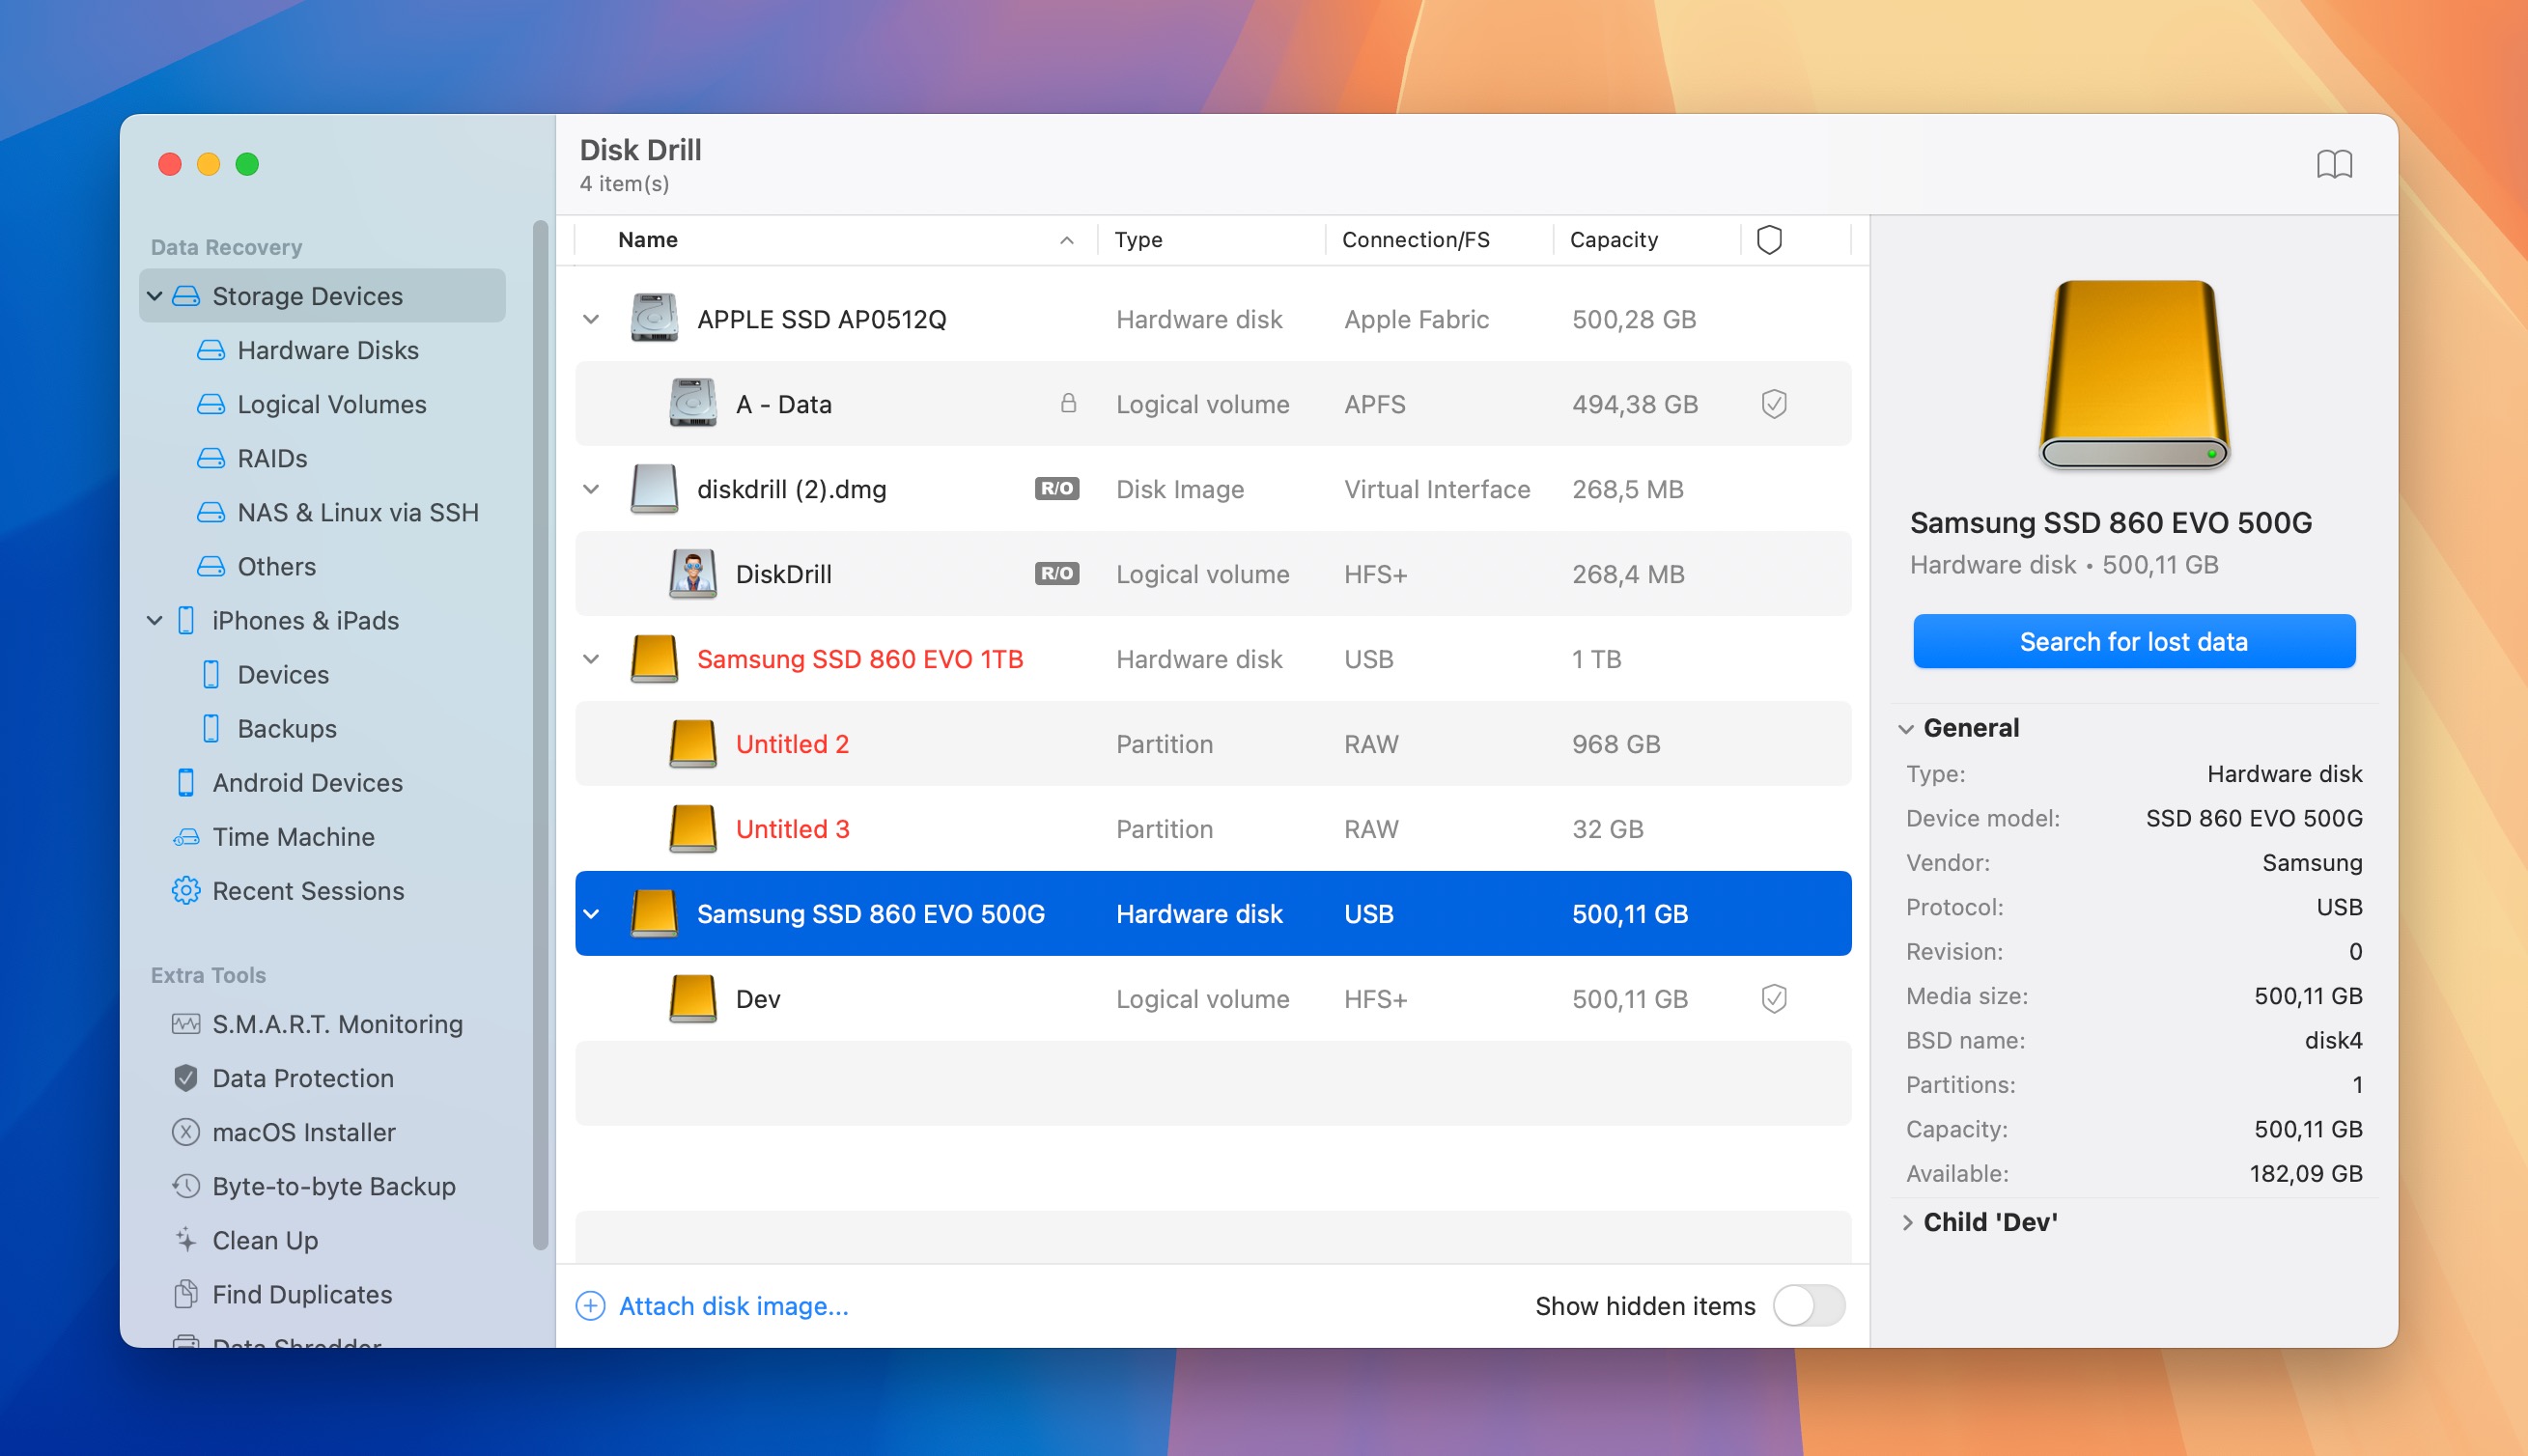Click the diskdrill (2).dmg image icon
2528x1456 pixels.
[x=654, y=489]
